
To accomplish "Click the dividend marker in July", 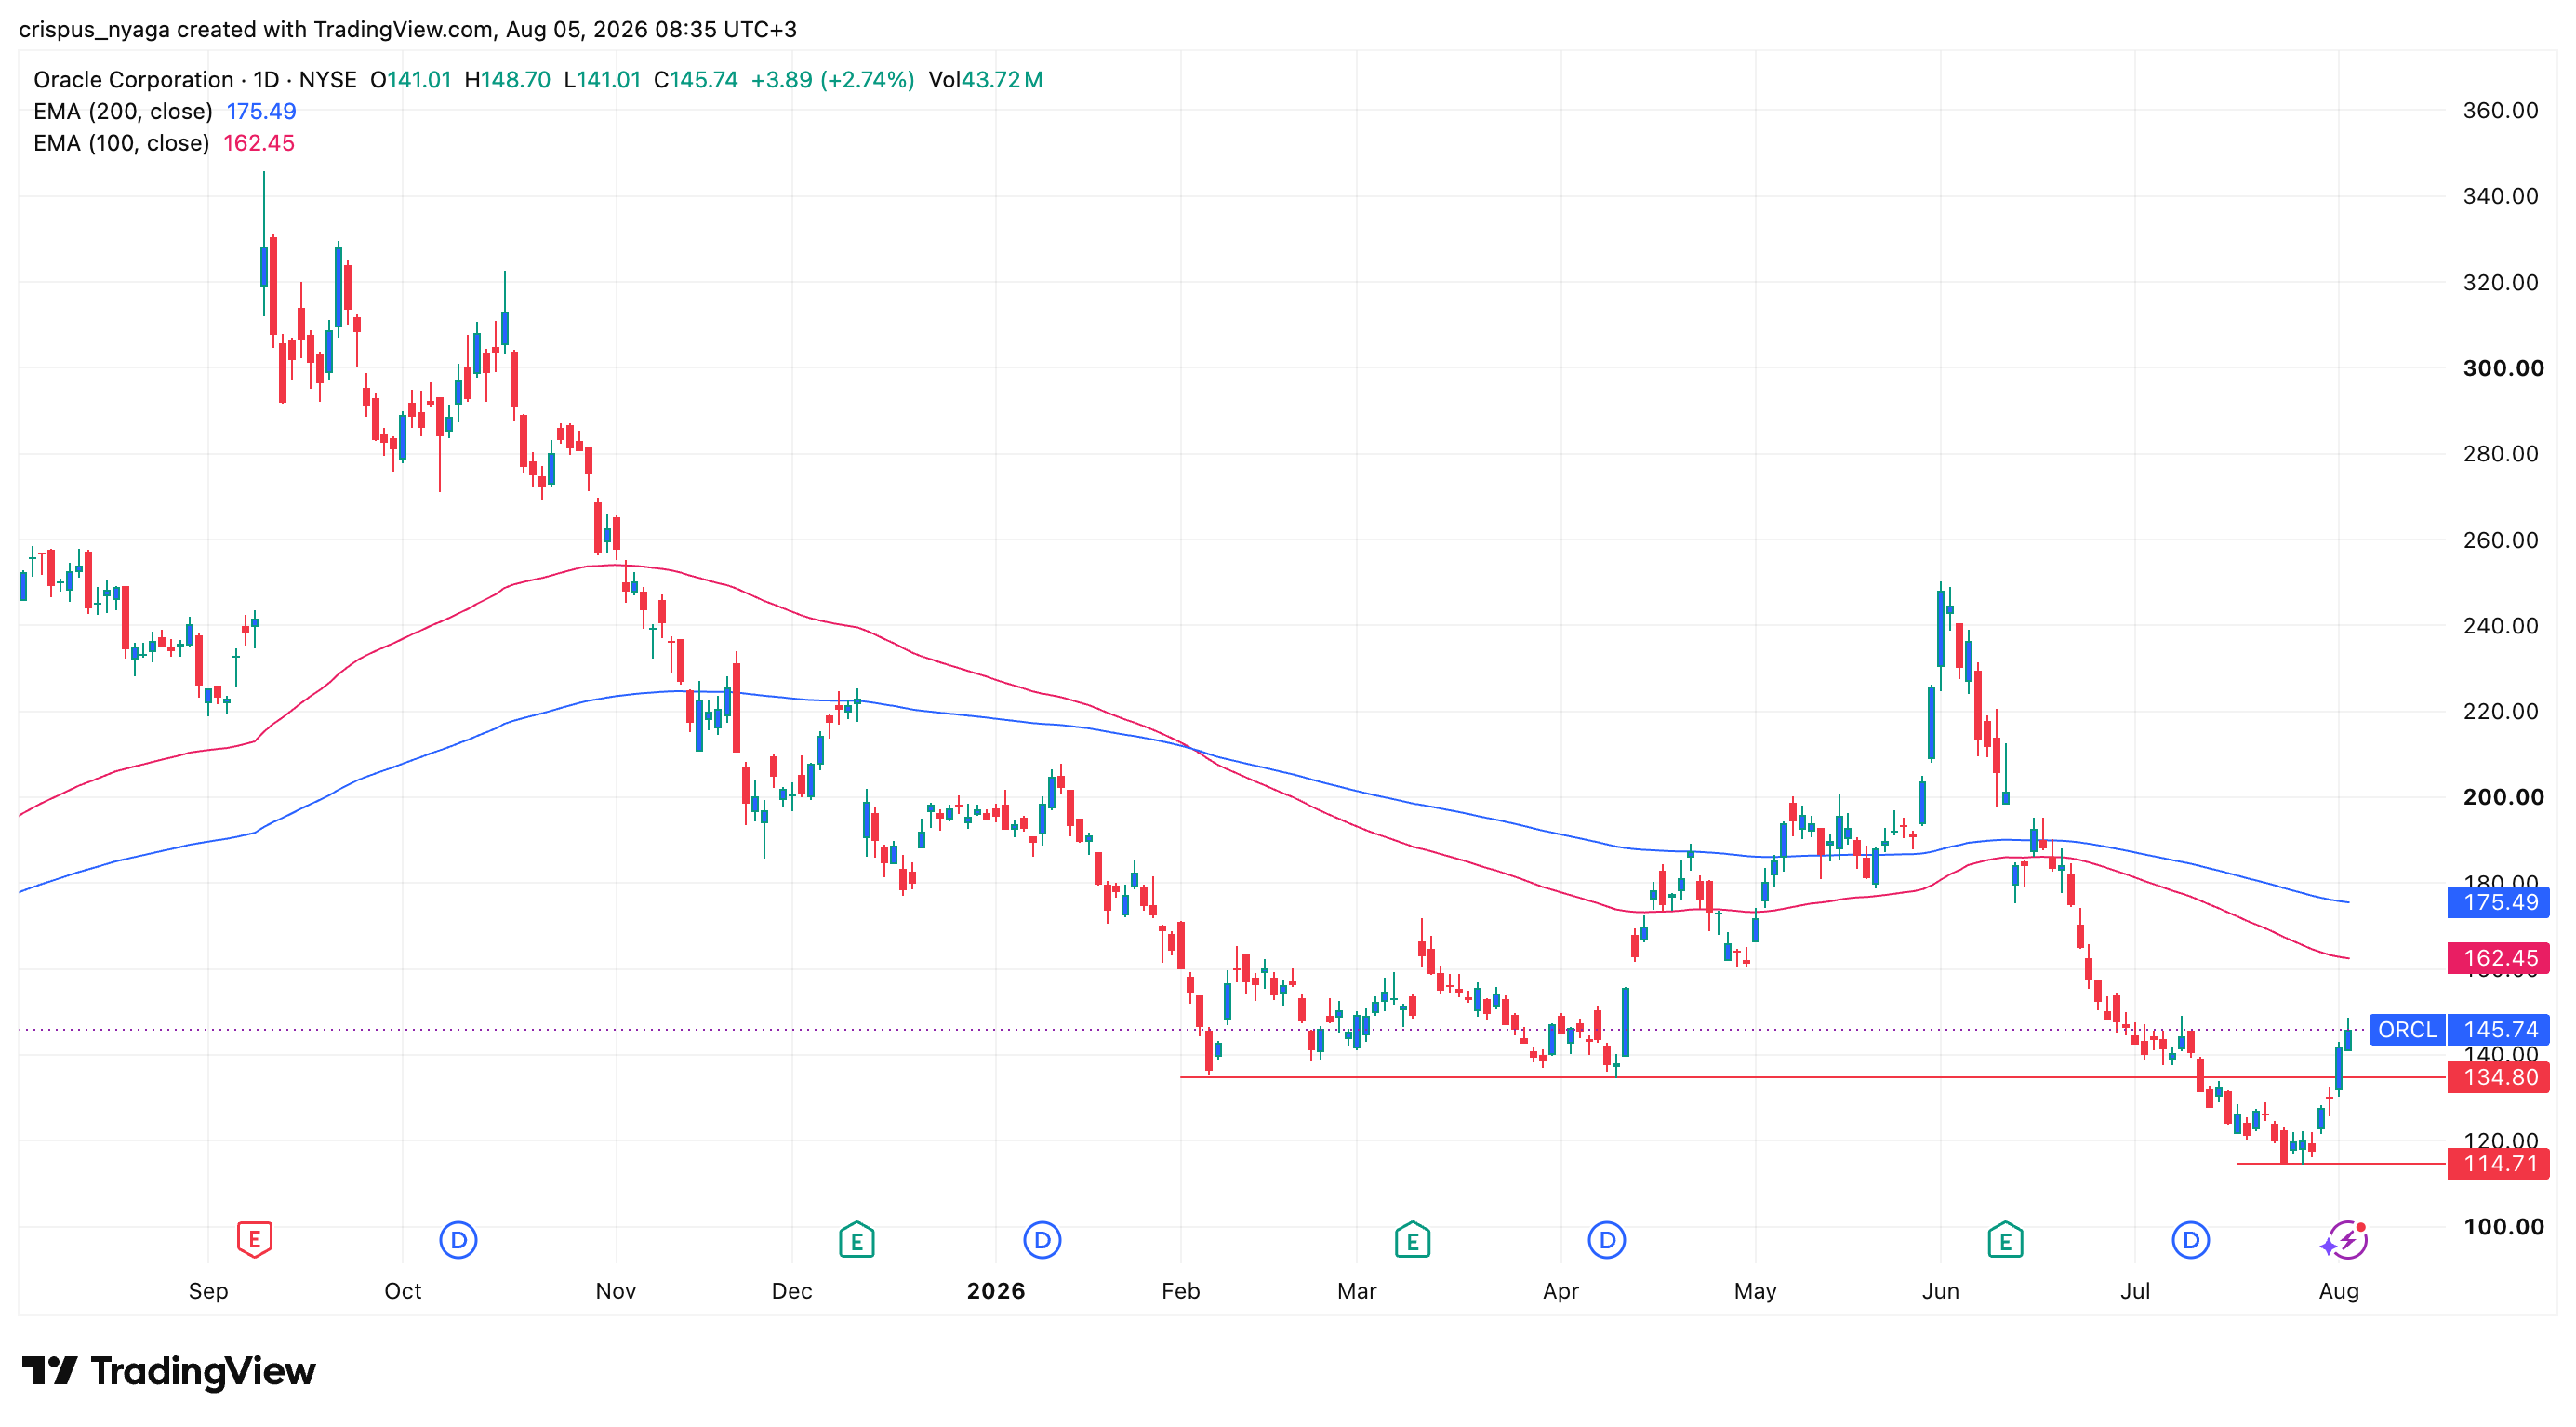I will (2191, 1240).
